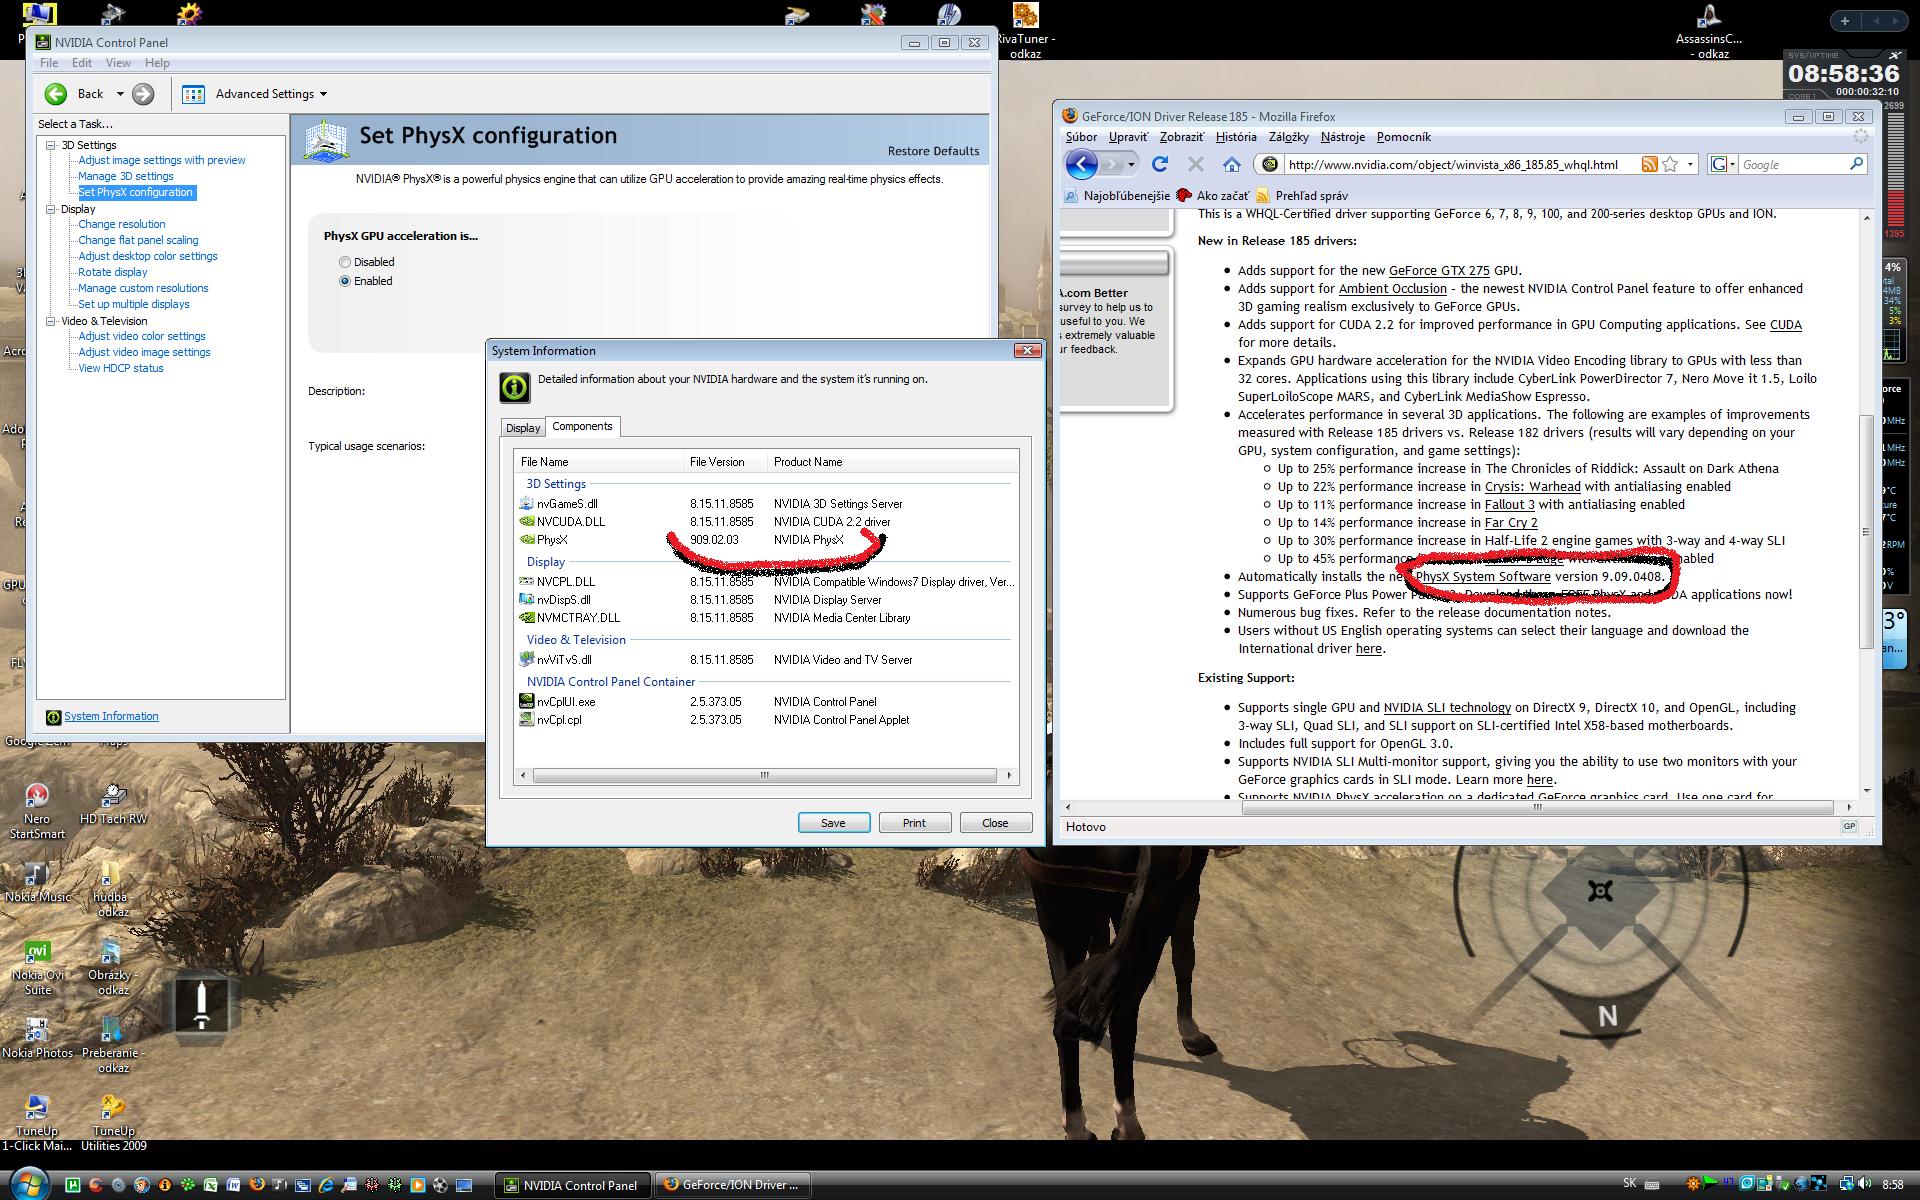
Task: Click Save in System Information dialog
Action: 833,823
